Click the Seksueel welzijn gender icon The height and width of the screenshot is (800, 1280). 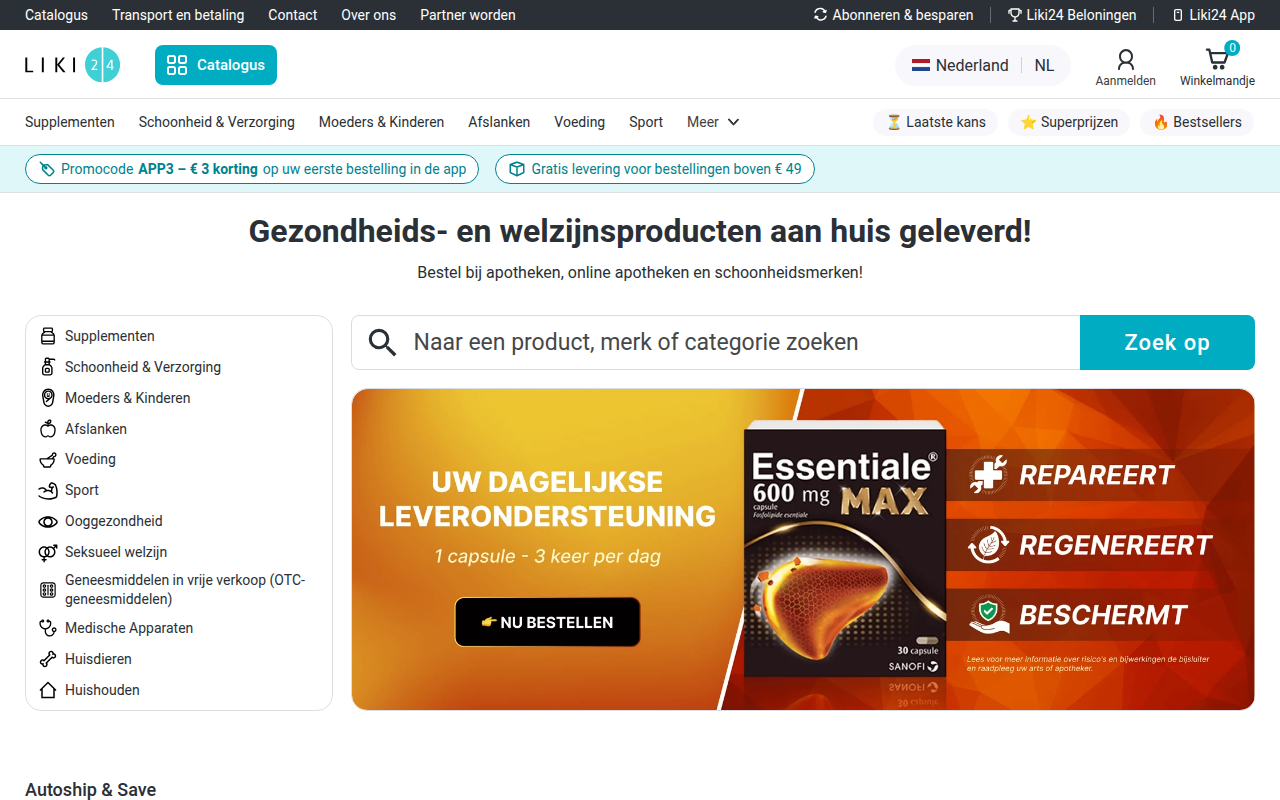(x=48, y=552)
